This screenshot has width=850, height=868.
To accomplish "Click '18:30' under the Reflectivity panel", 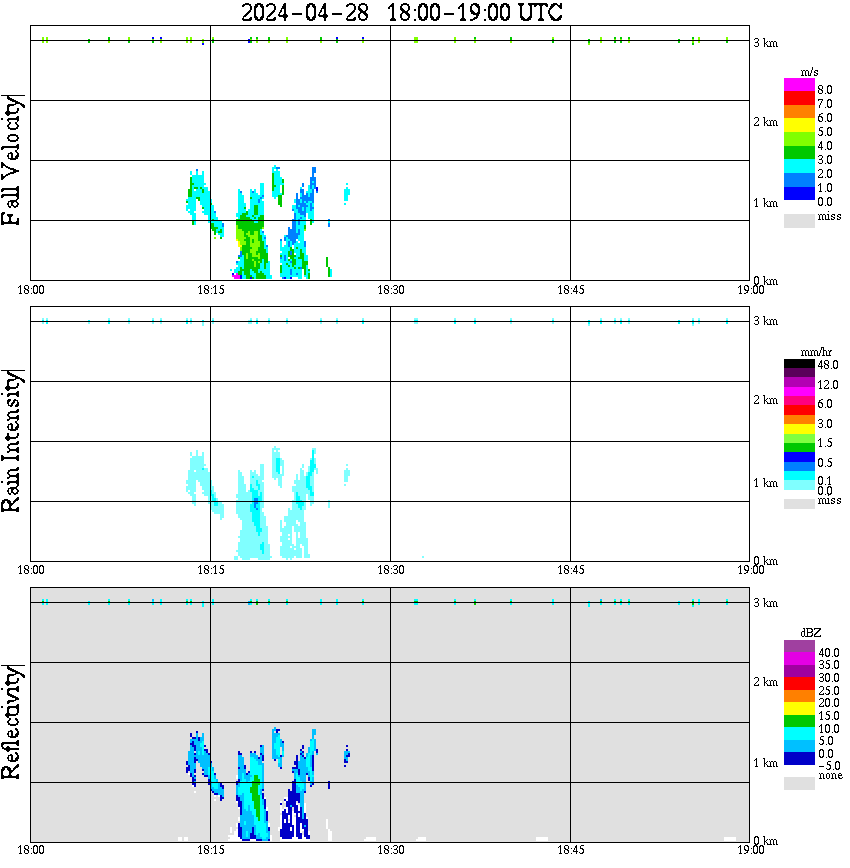I will coord(390,850).
